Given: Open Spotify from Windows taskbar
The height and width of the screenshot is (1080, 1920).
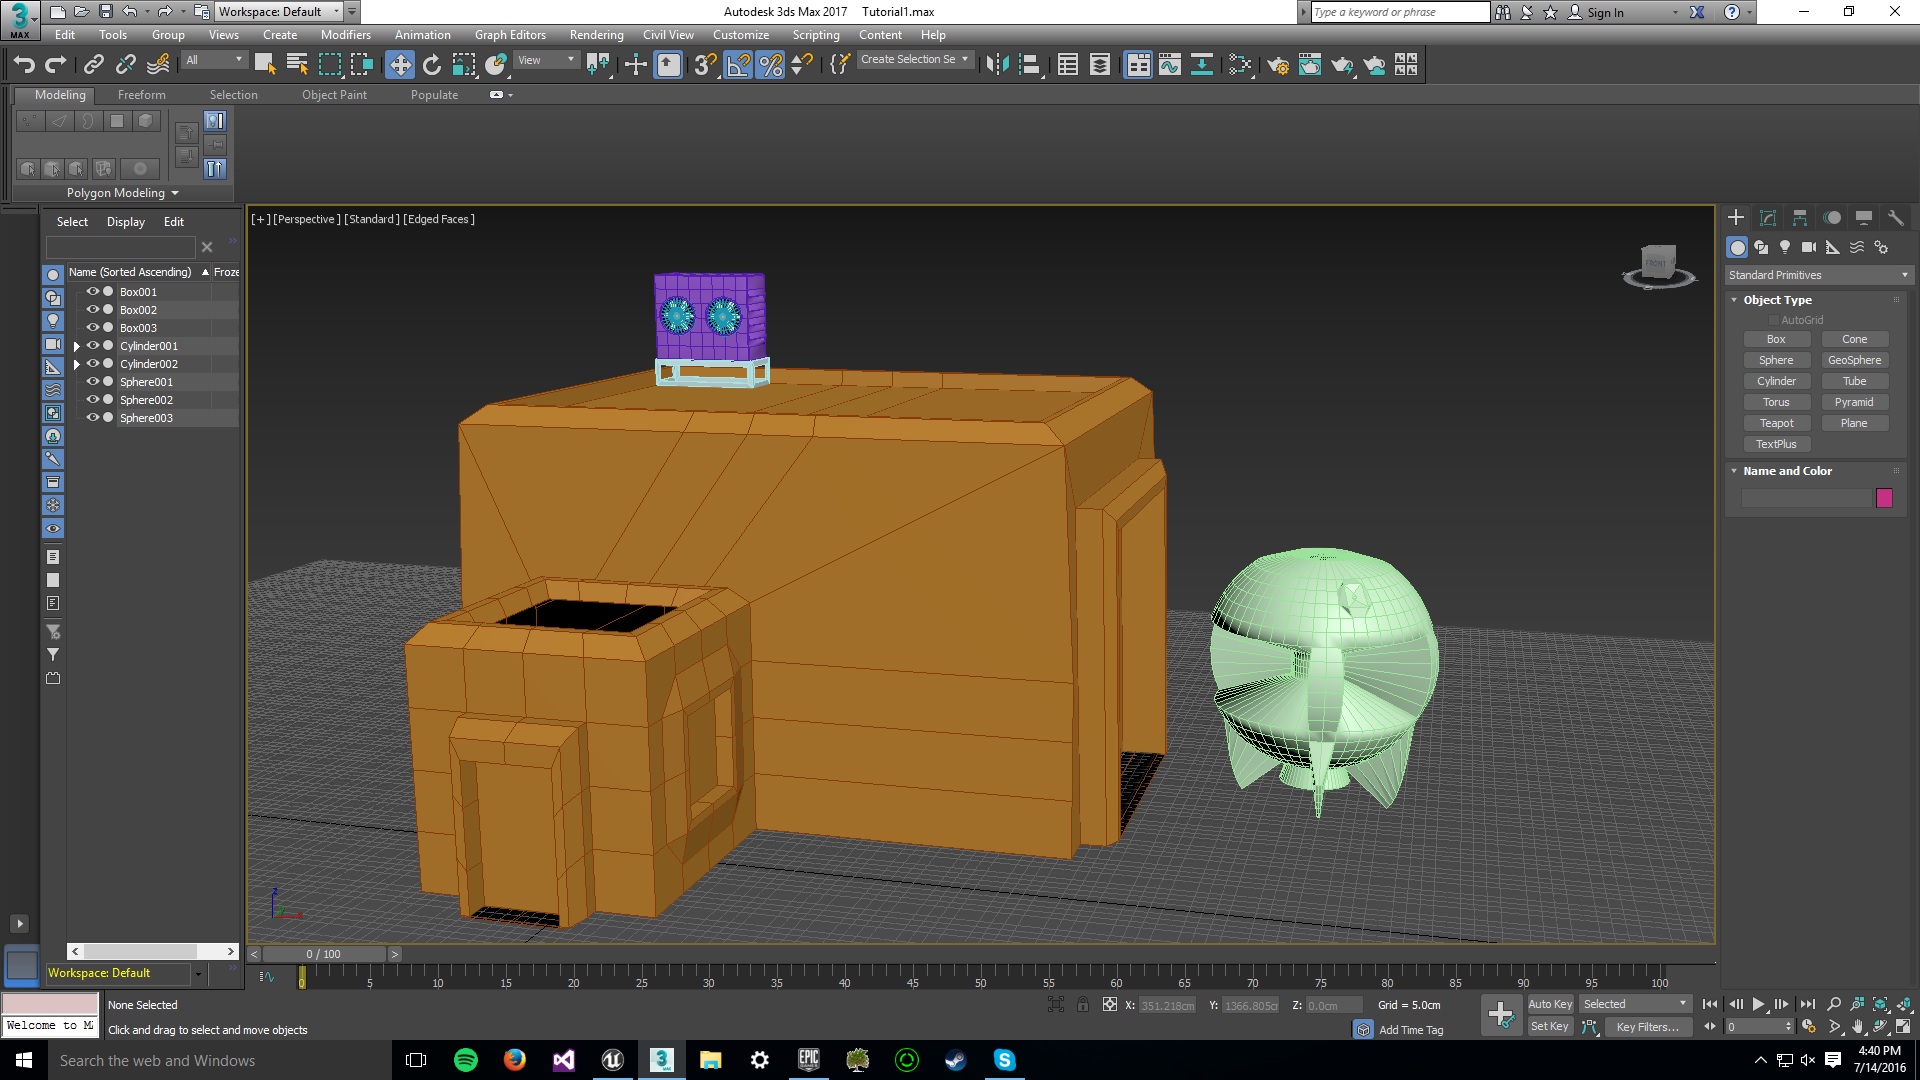Looking at the screenshot, I should [x=466, y=1060].
